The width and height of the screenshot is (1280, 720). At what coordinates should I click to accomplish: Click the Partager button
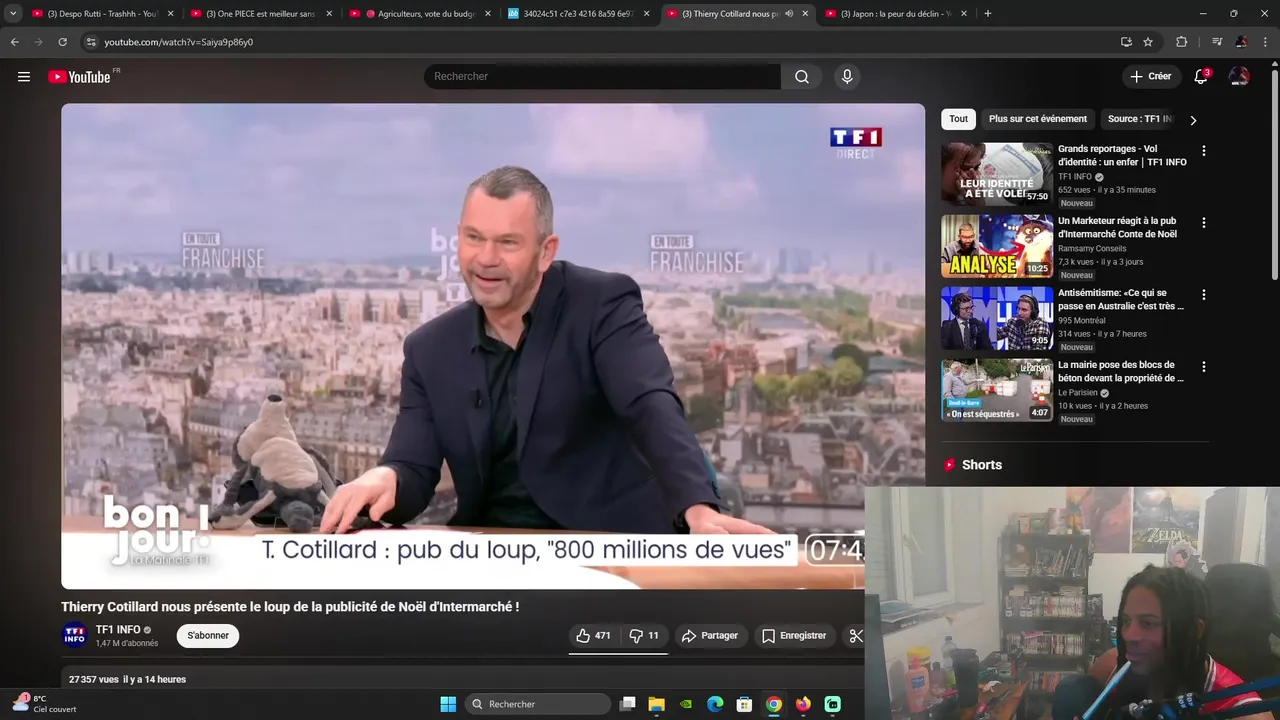tap(710, 635)
